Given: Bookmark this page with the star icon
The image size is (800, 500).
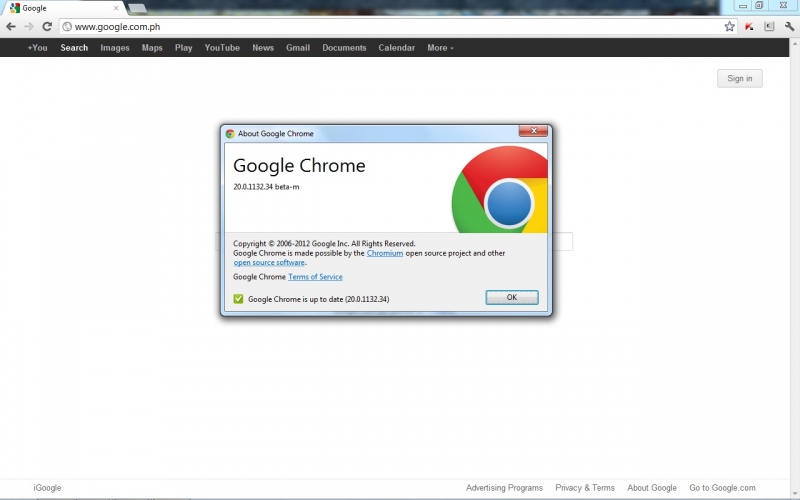Looking at the screenshot, I should click(730, 27).
